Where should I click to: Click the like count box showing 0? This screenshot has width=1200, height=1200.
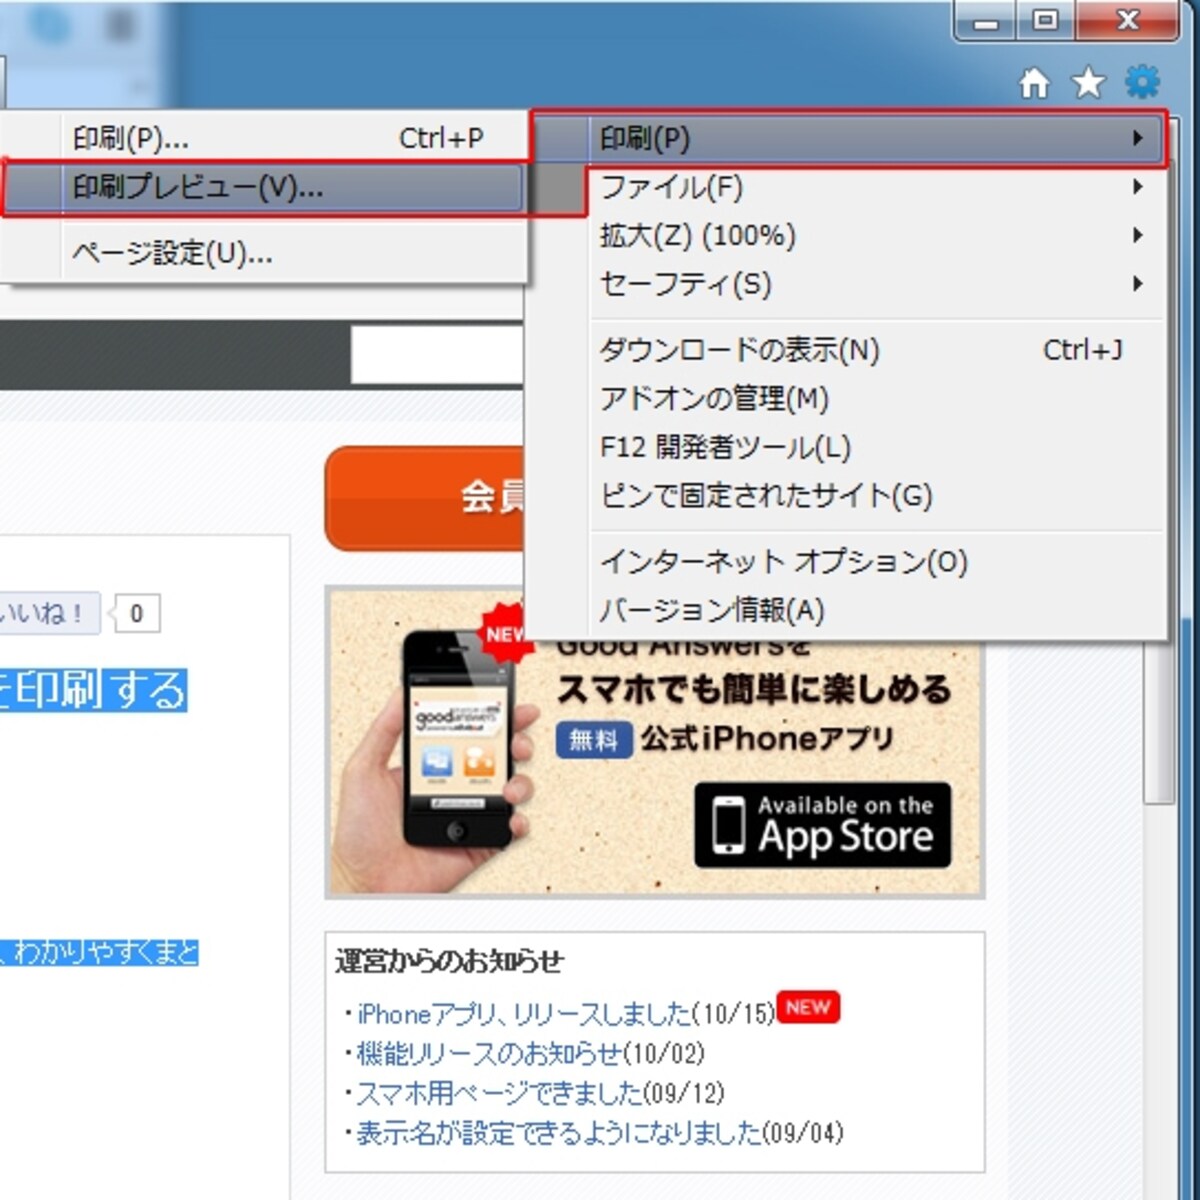point(137,613)
